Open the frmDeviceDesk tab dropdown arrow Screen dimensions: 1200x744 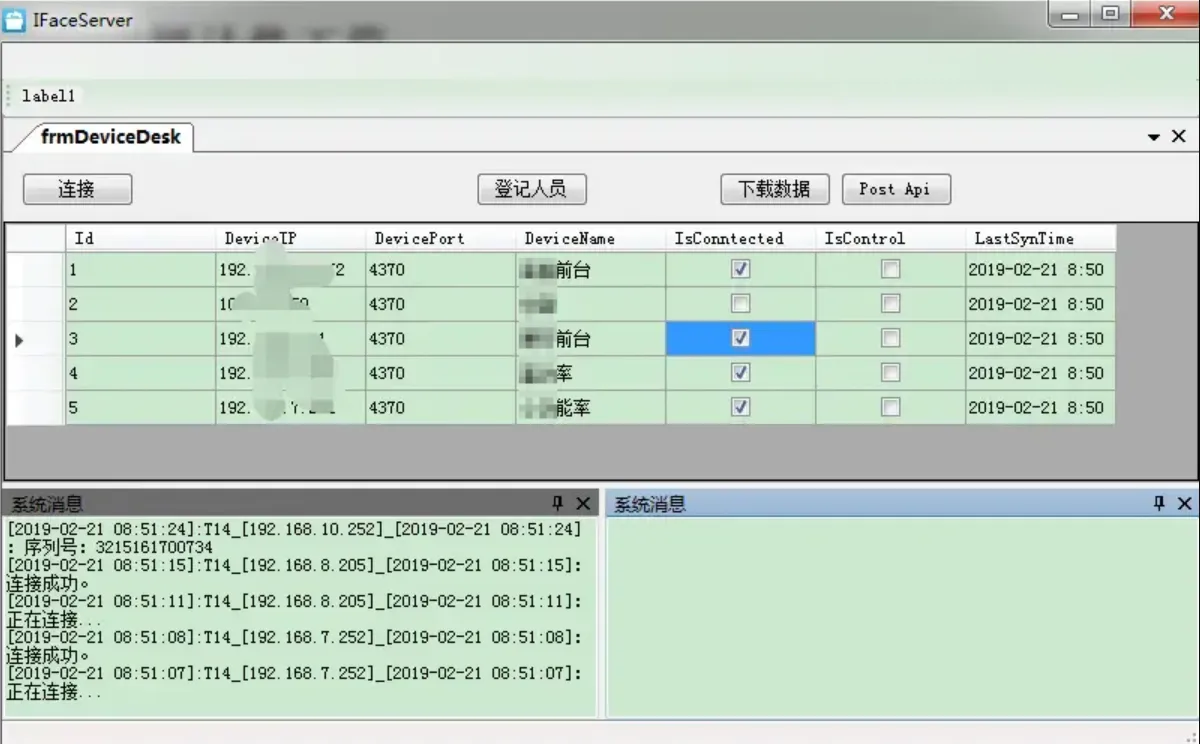click(x=1154, y=137)
